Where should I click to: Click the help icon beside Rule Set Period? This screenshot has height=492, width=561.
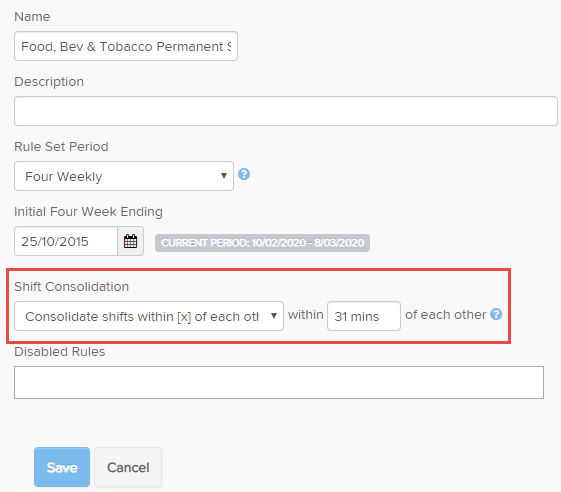pyautogui.click(x=244, y=174)
